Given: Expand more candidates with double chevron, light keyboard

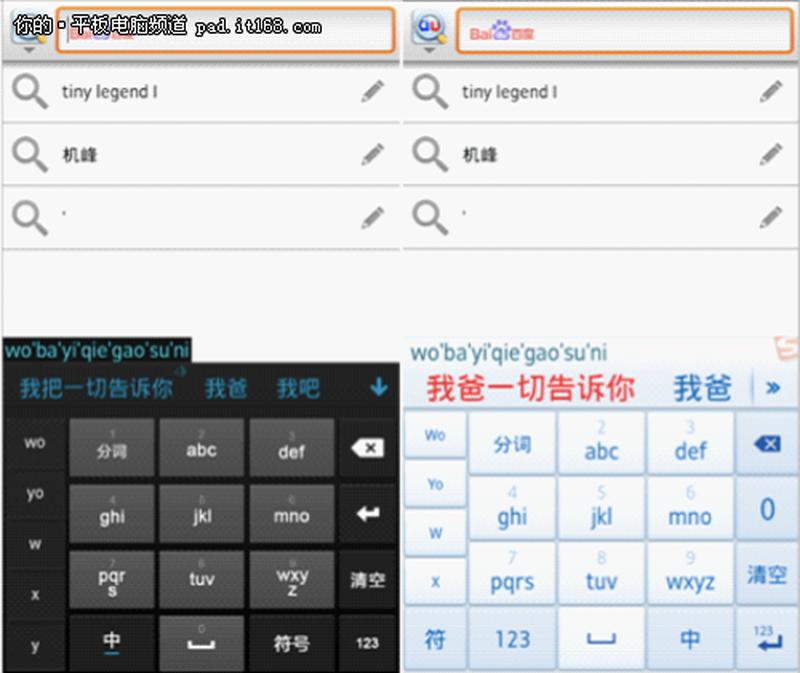Looking at the screenshot, I should point(773,388).
